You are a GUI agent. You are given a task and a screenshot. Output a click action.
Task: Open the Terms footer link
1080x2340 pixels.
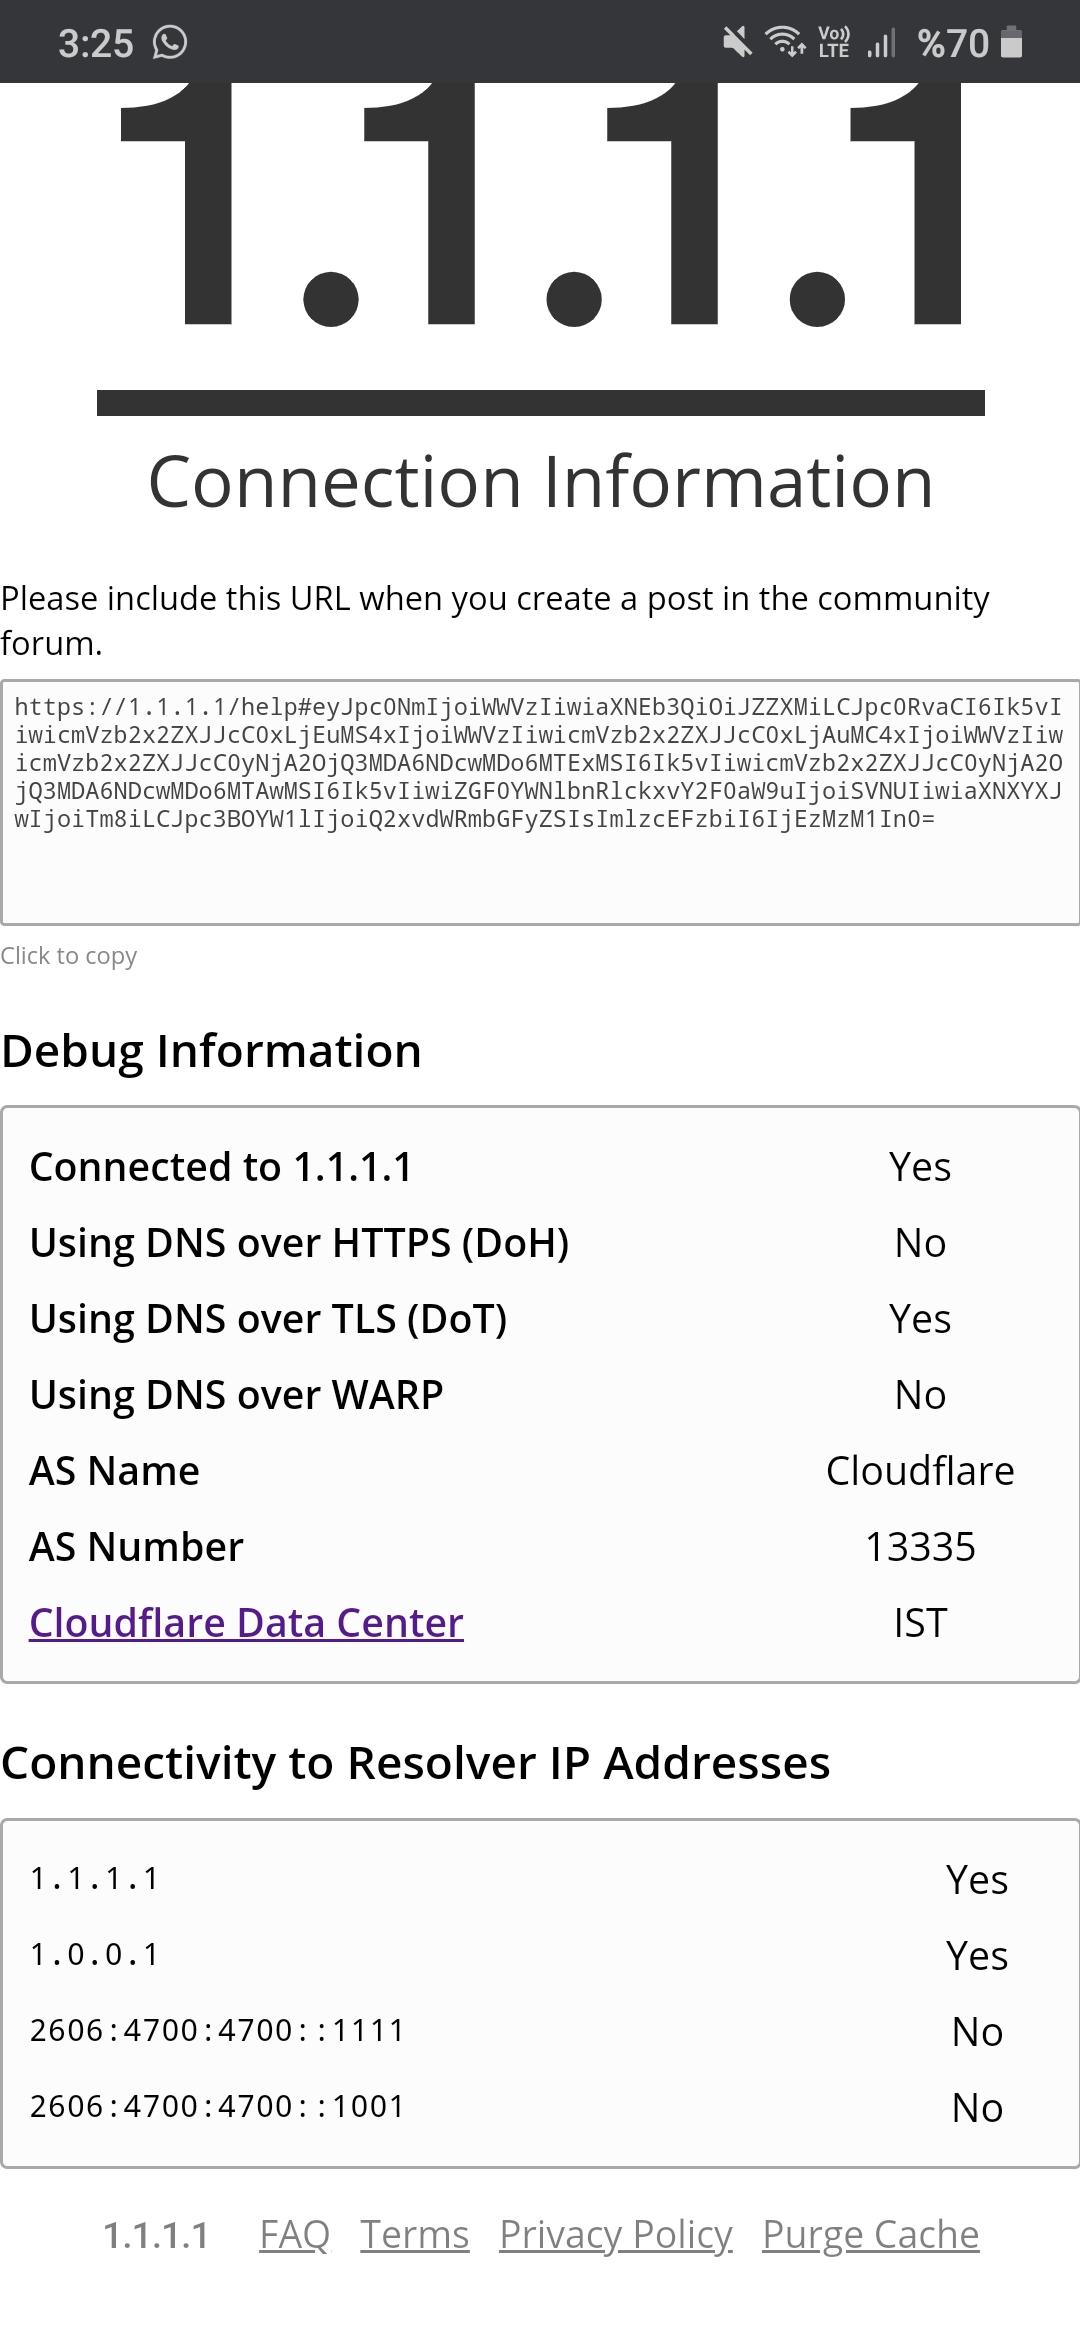point(415,2234)
